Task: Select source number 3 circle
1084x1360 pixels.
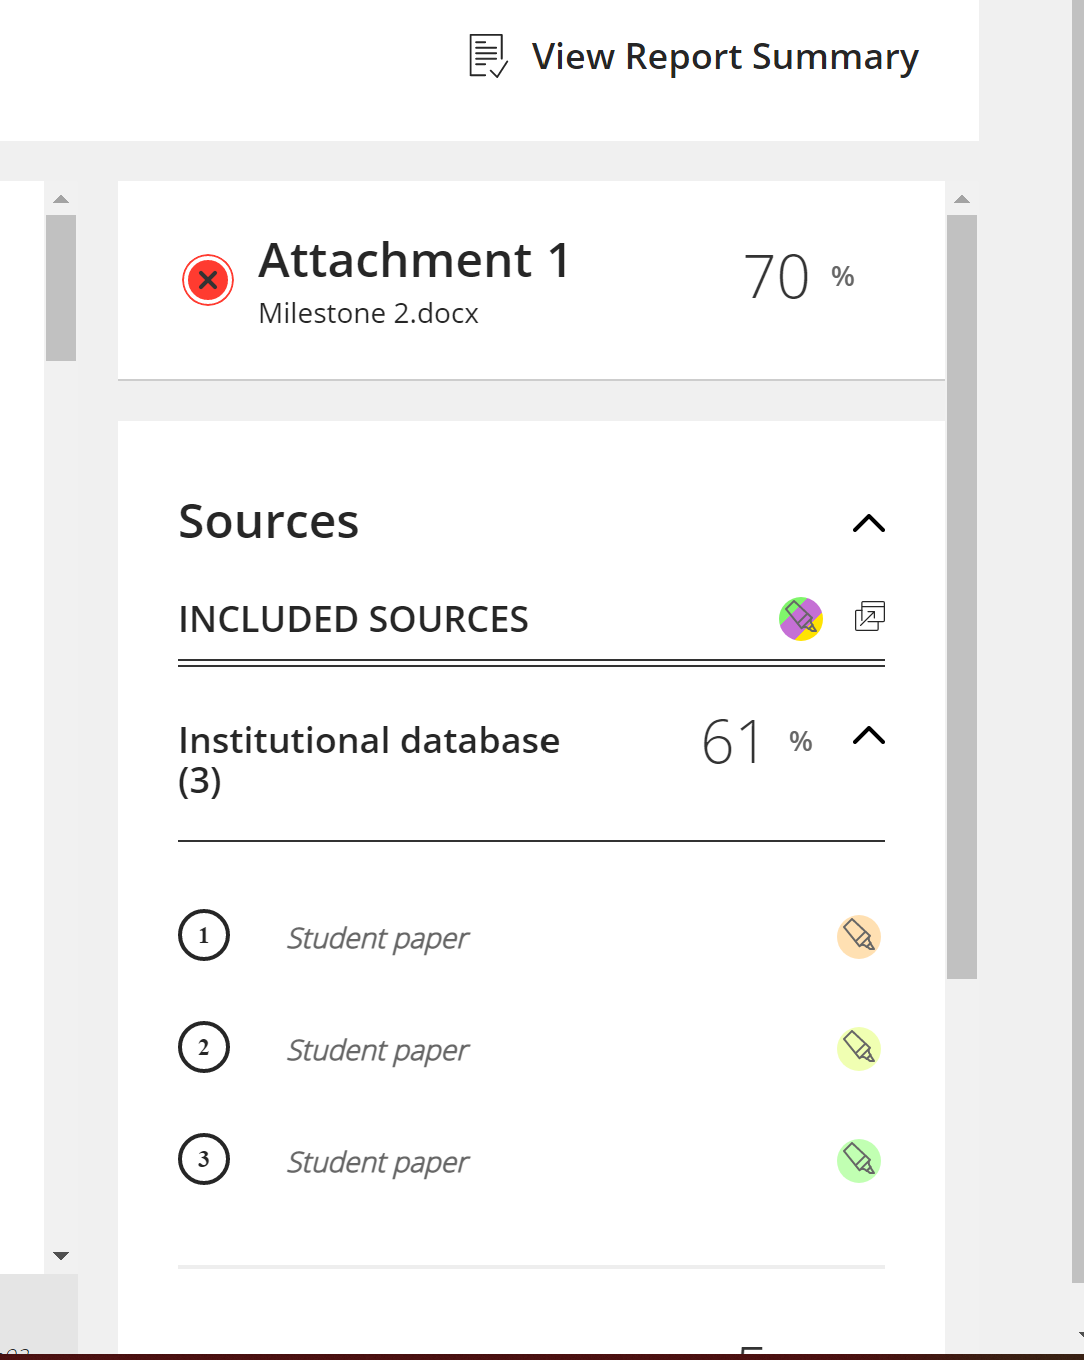Action: pyautogui.click(x=204, y=1159)
